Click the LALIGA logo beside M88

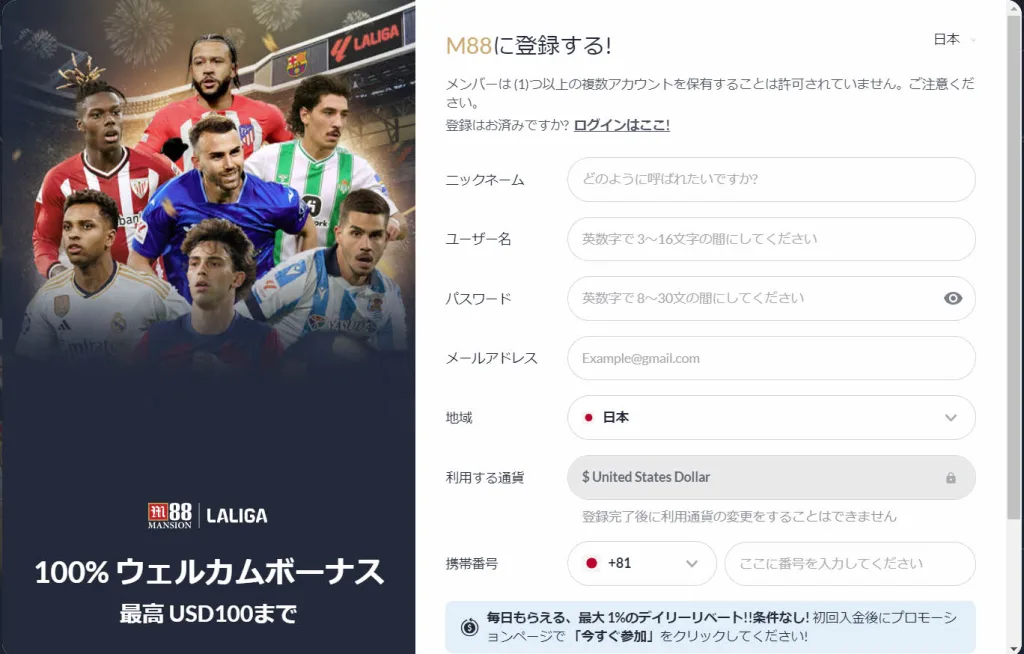[236, 516]
